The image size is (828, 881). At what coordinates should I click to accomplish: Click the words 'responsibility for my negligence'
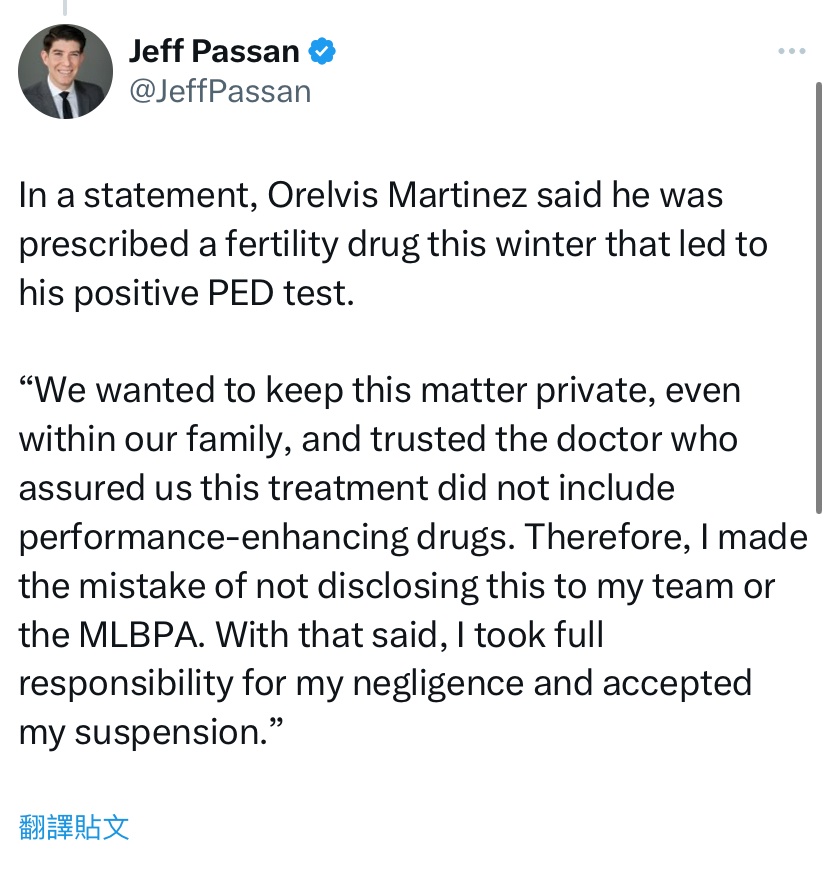[x=271, y=684]
